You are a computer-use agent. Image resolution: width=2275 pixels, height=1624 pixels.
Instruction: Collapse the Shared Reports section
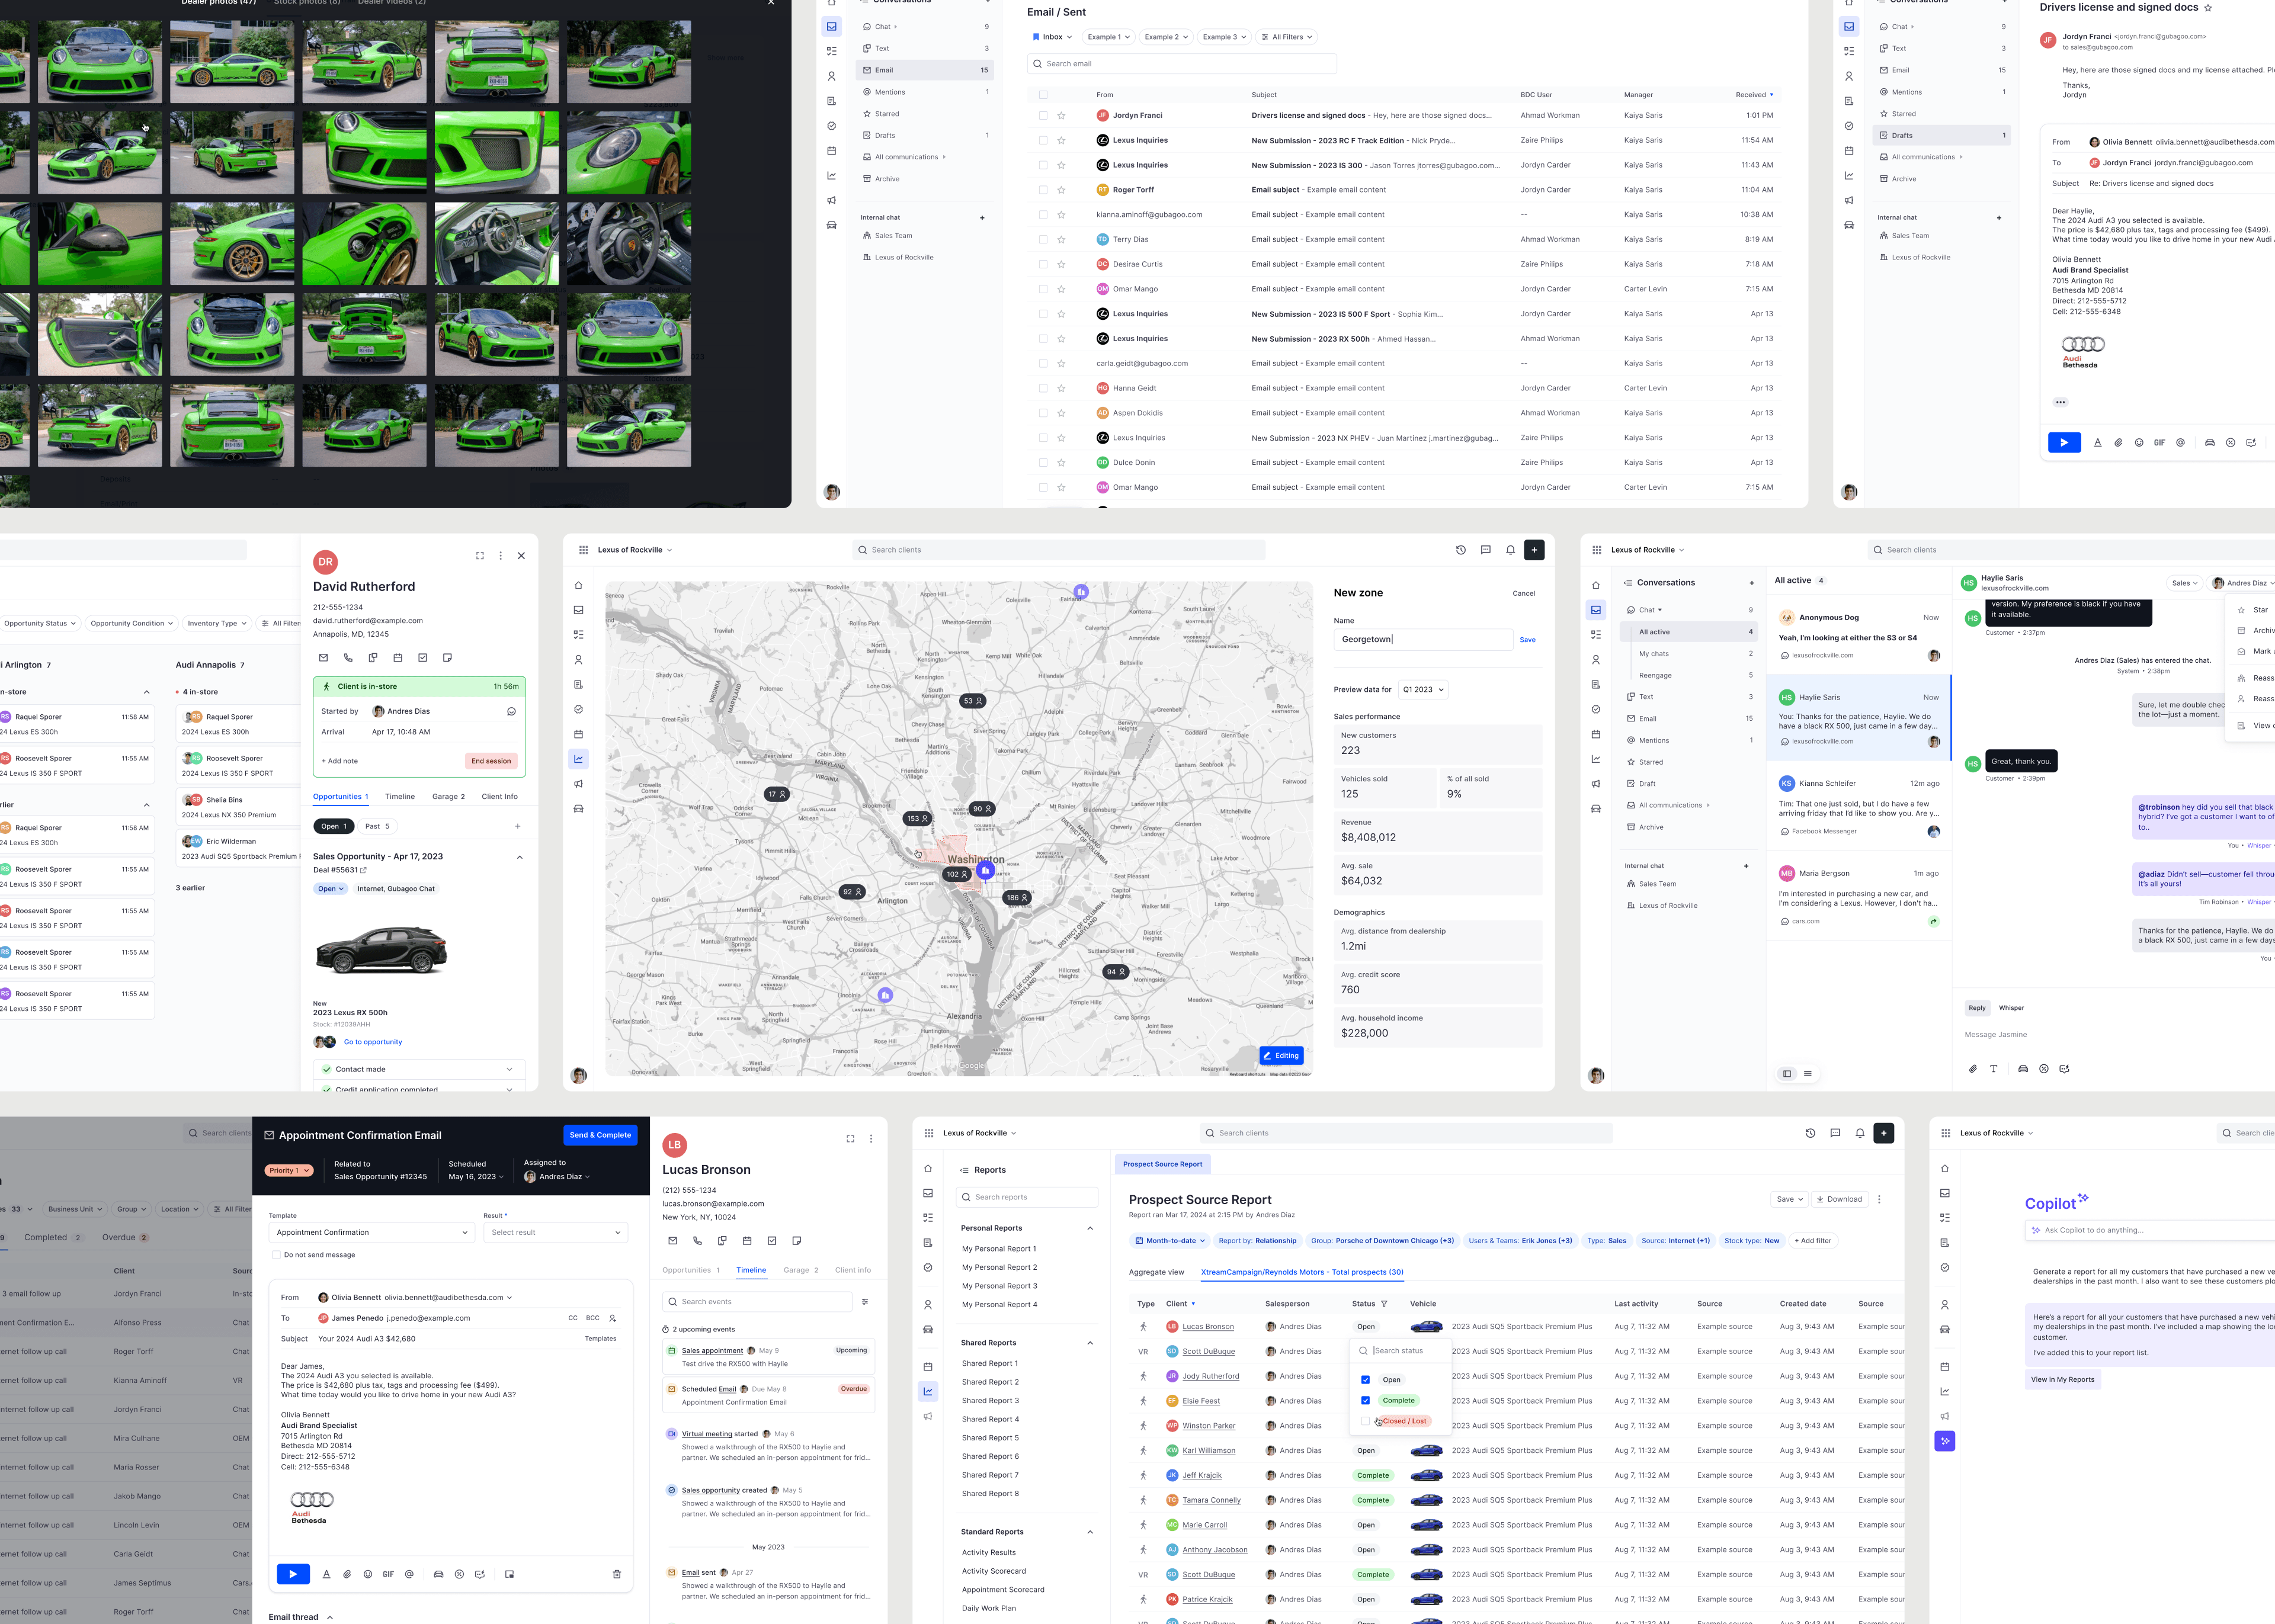tap(1090, 1343)
